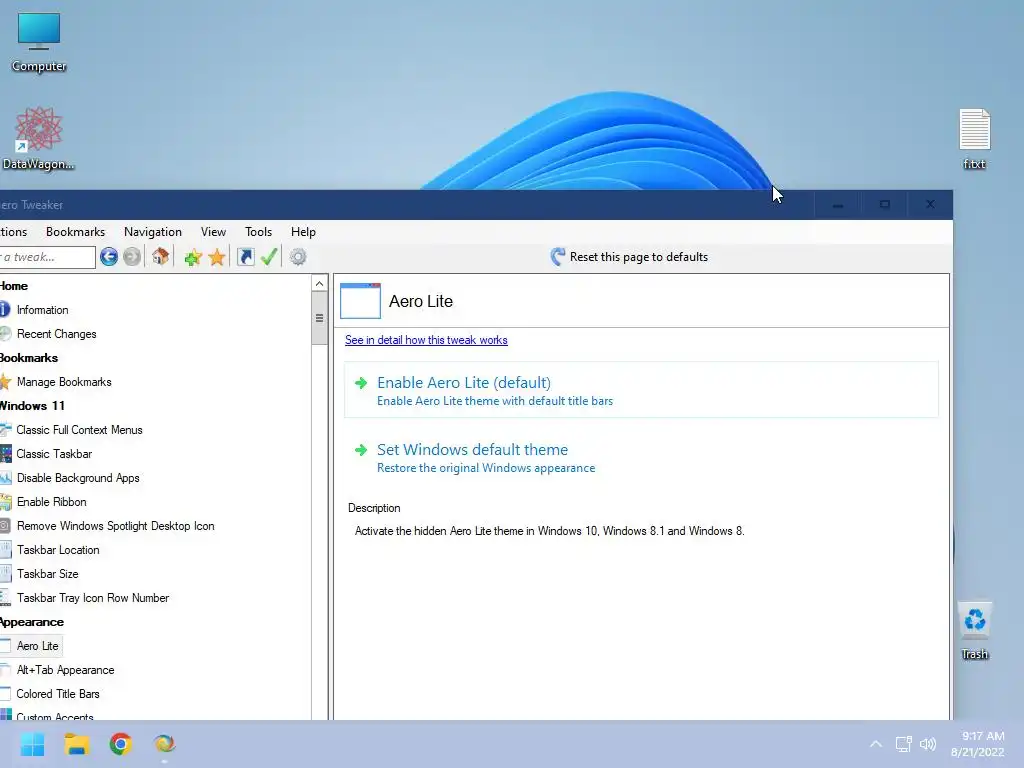Select Manage Bookmarks tree item
This screenshot has height=768, width=1024.
tap(64, 382)
